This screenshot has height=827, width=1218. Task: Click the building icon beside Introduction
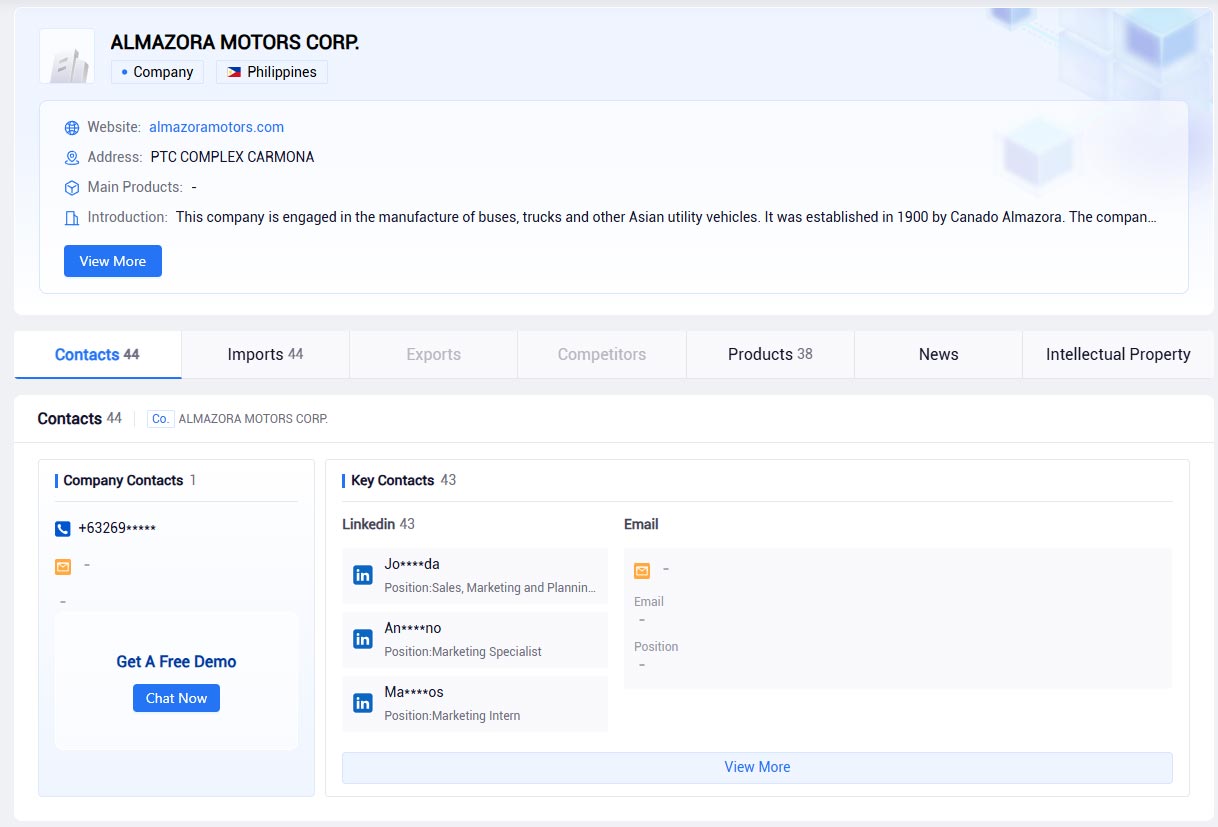[x=72, y=218]
